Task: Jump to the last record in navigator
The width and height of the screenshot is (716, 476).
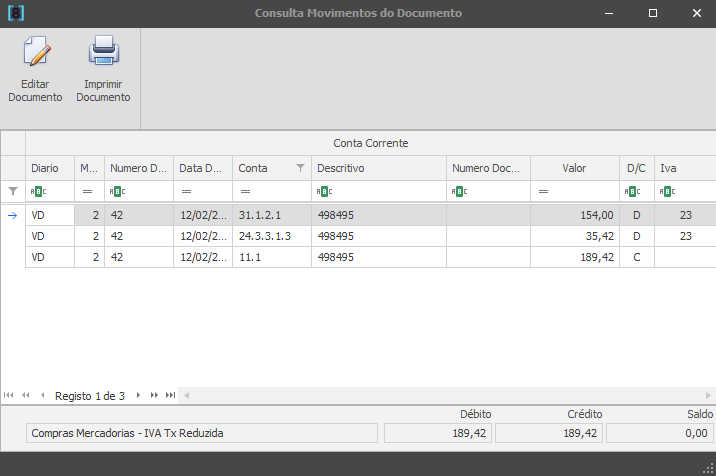Action: pyautogui.click(x=171, y=396)
